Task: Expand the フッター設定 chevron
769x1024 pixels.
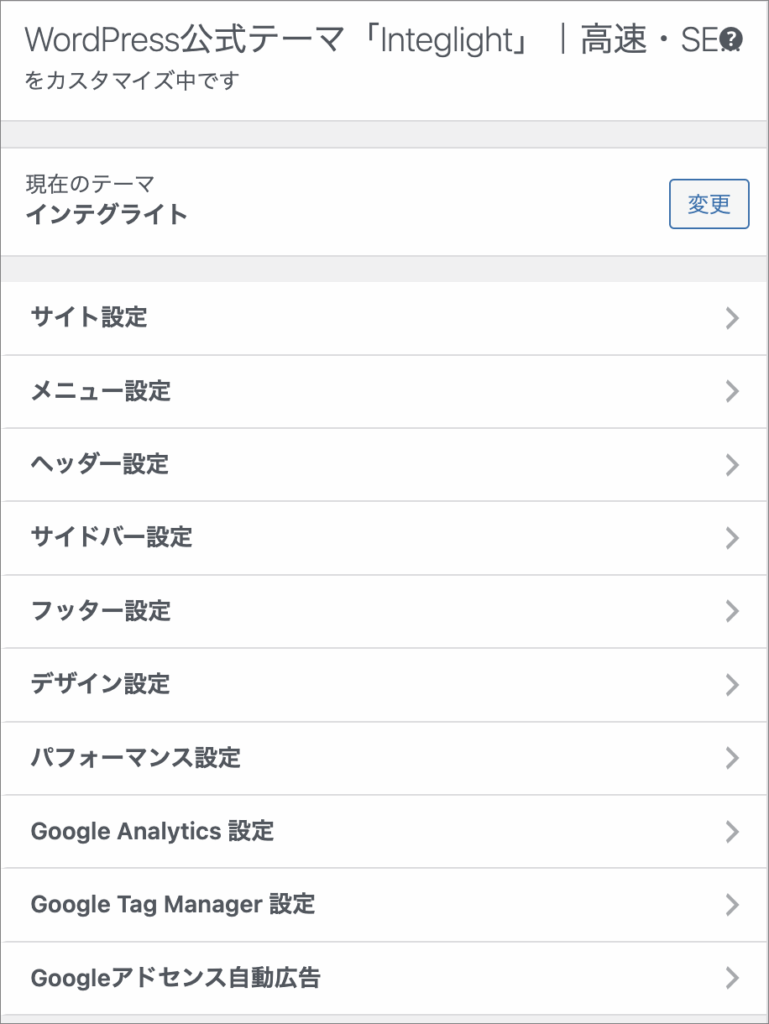Action: (x=732, y=611)
